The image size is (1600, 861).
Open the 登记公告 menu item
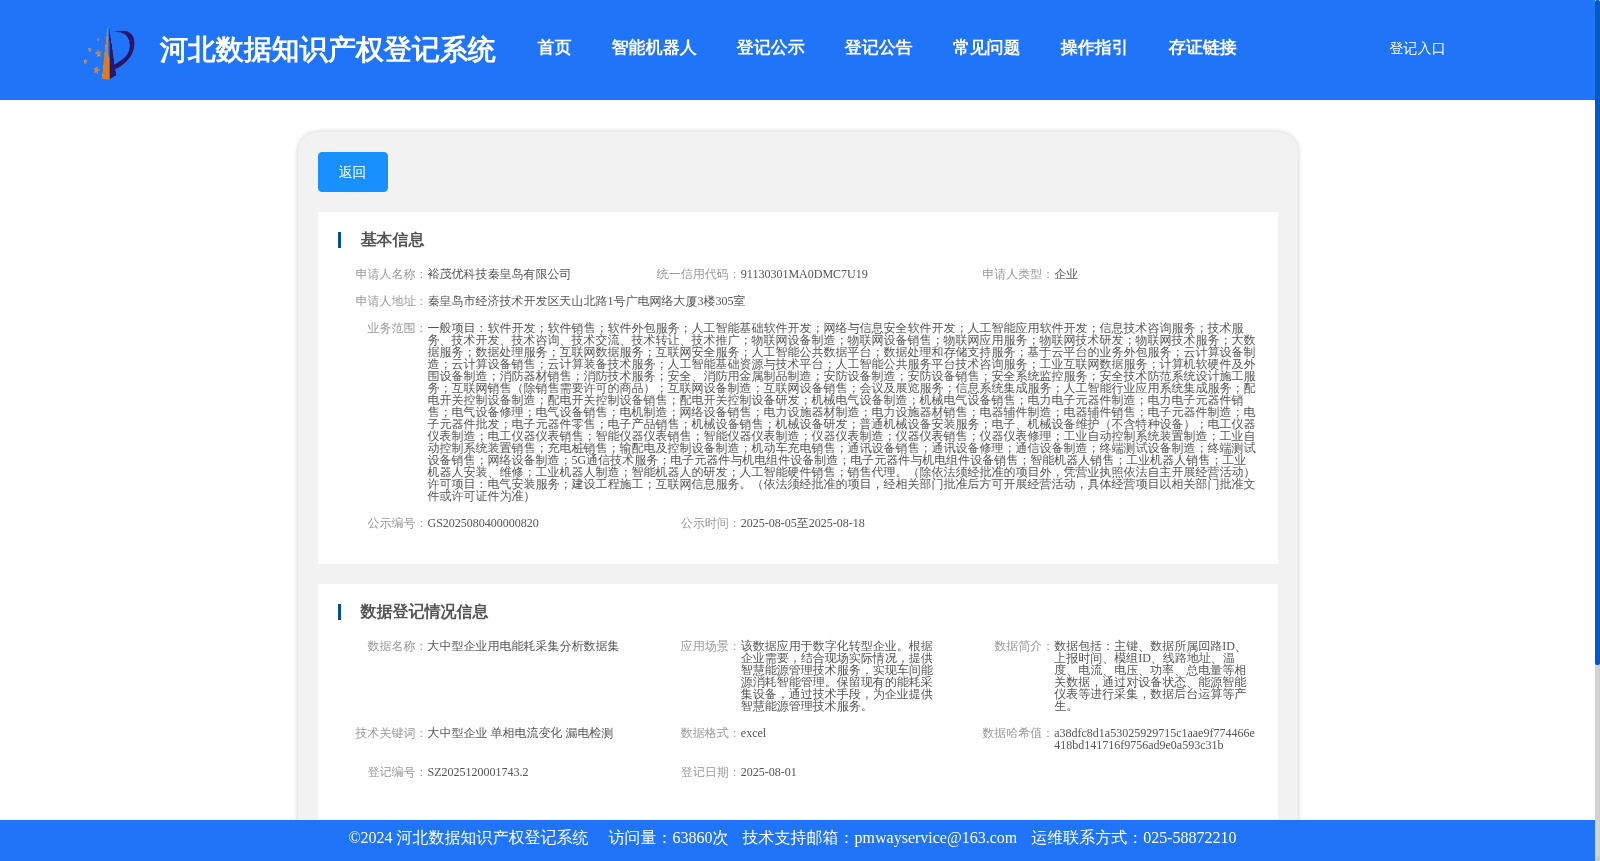pyautogui.click(x=879, y=48)
